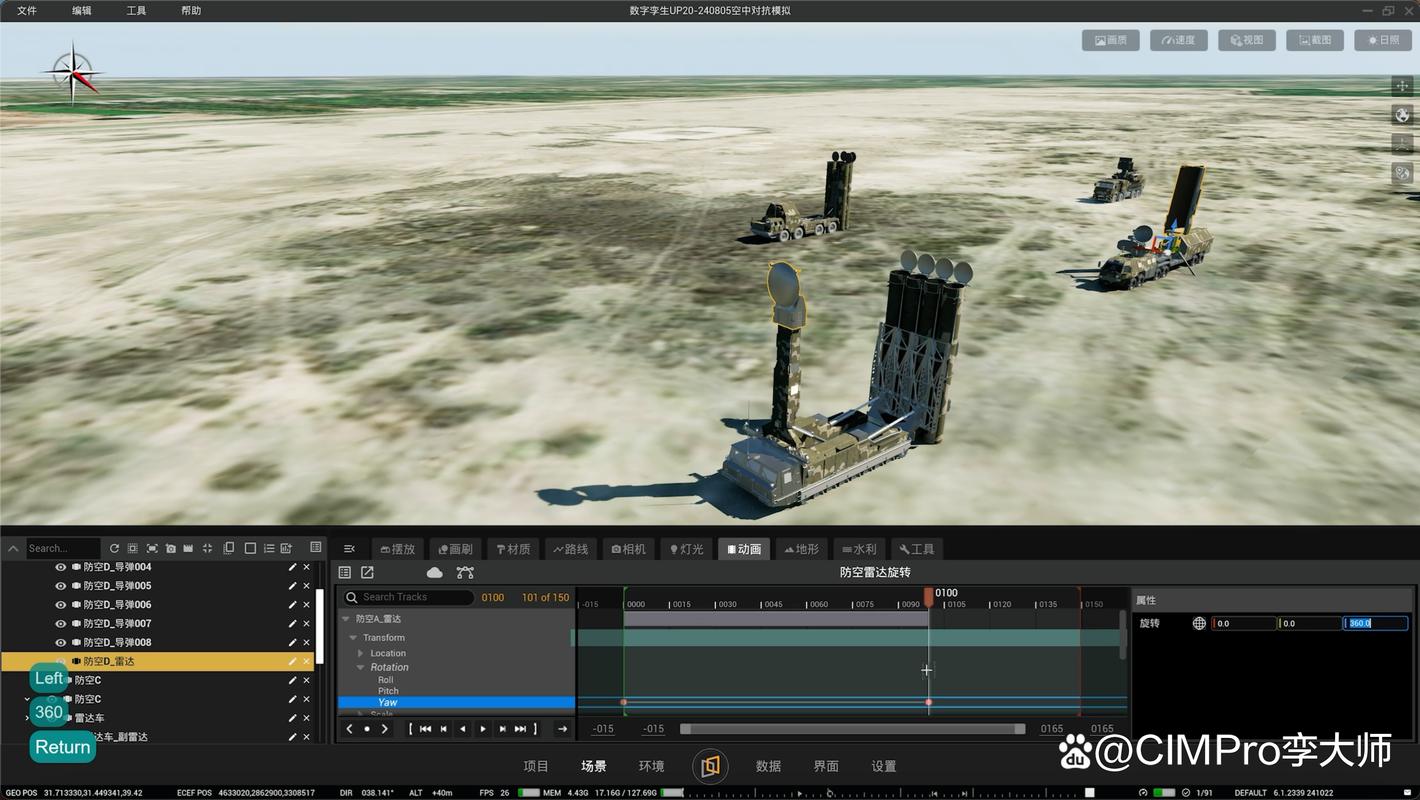Open 数据 in bottom navigation
Screen dimensions: 1420x800
tap(768, 766)
